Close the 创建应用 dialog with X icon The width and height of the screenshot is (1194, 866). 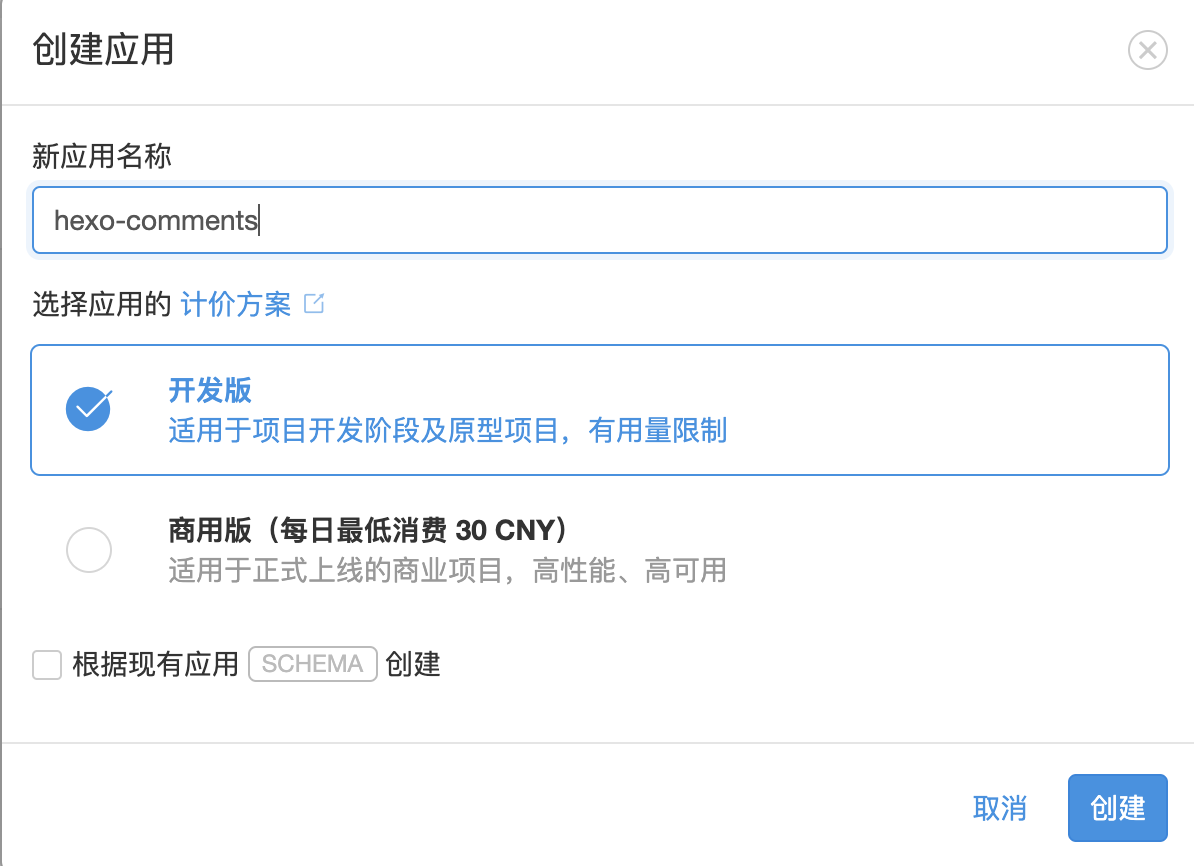pos(1148,50)
